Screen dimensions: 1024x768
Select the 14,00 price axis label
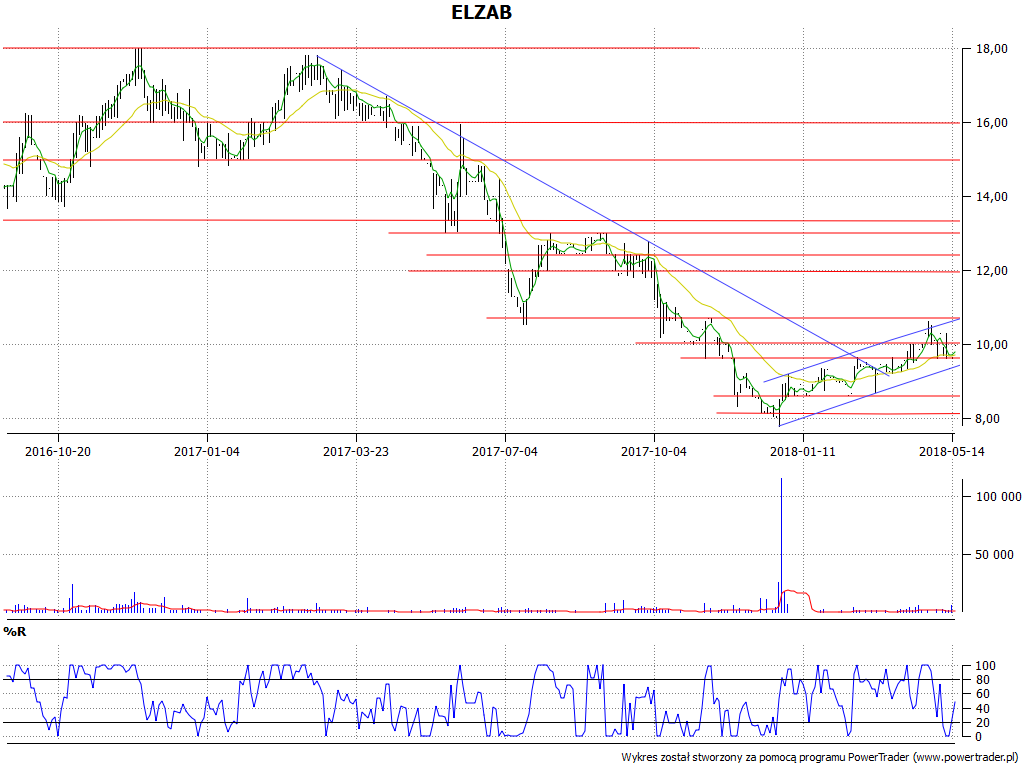(x=991, y=197)
